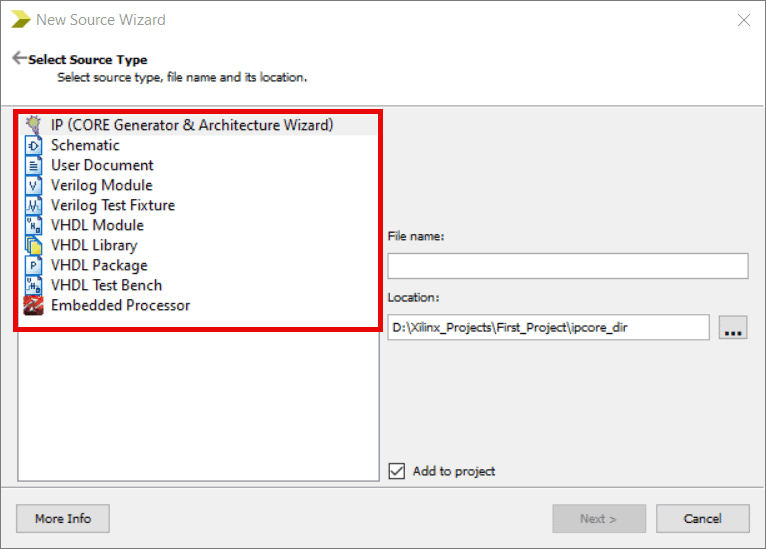Select "Verilog Test Fixture" entry
The height and width of the screenshot is (549, 766).
(x=113, y=205)
